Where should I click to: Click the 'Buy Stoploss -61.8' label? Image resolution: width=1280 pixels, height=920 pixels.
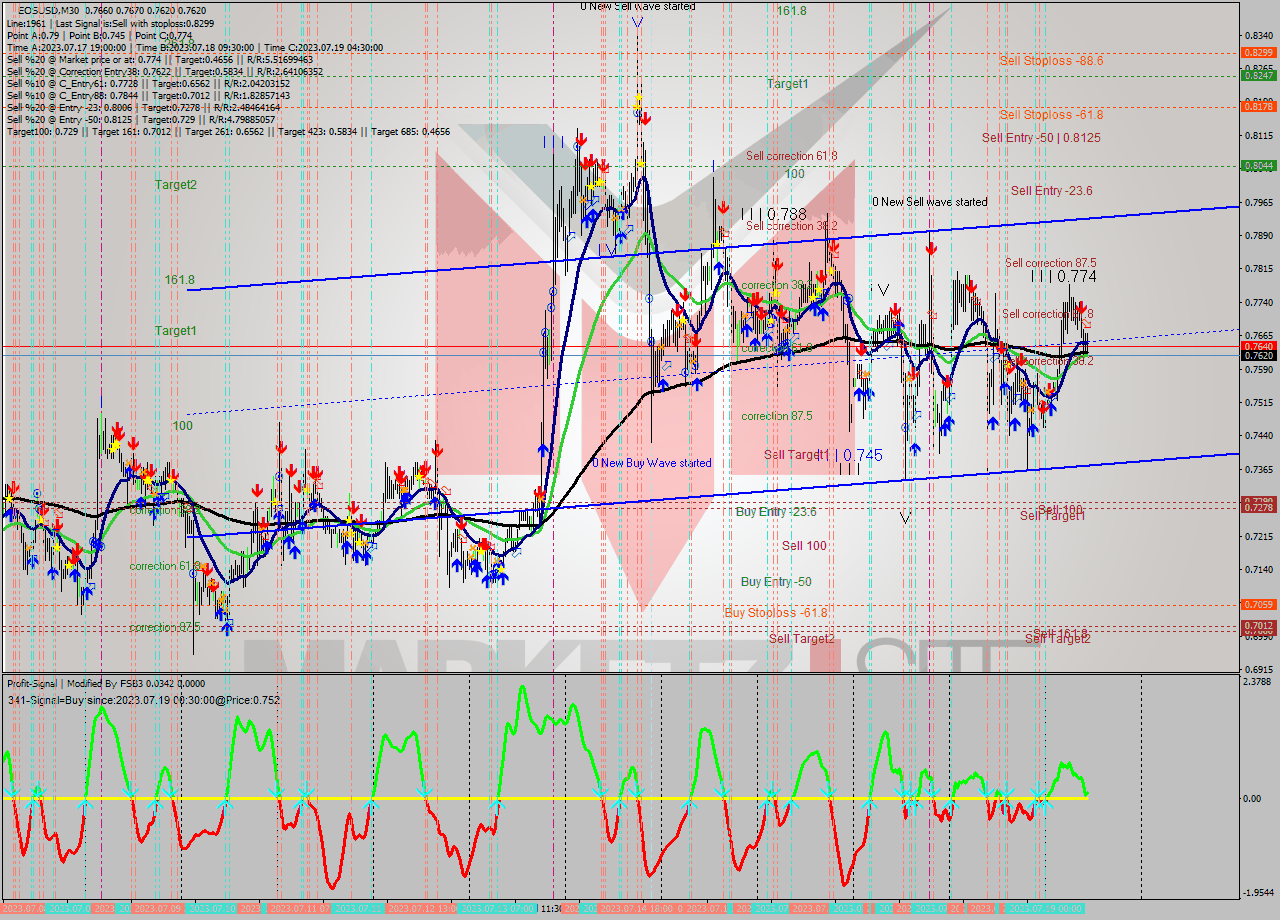click(x=776, y=612)
